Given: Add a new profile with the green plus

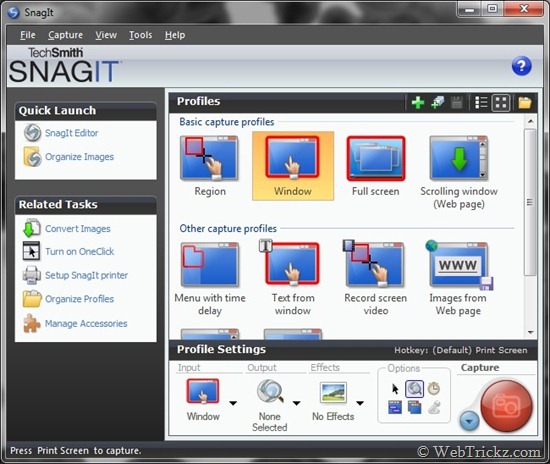Looking at the screenshot, I should (x=417, y=103).
